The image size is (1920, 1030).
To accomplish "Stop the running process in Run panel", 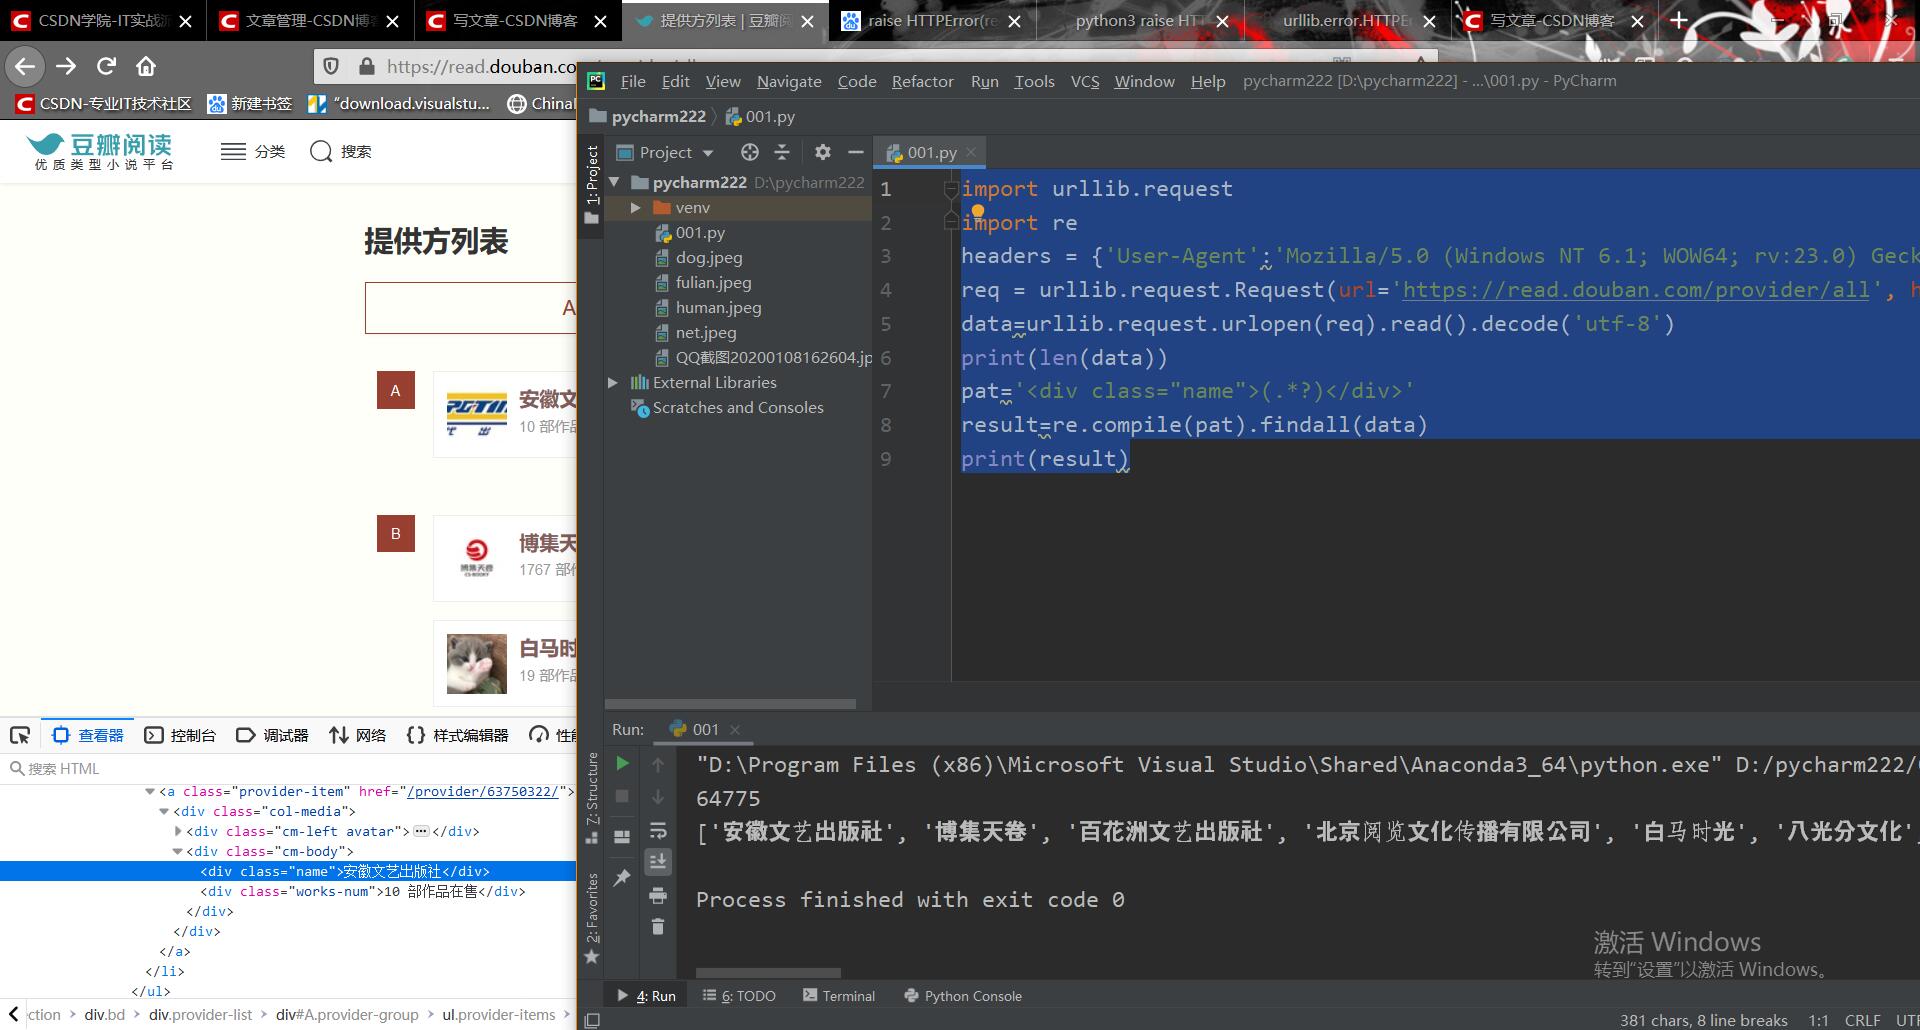I will coord(622,797).
